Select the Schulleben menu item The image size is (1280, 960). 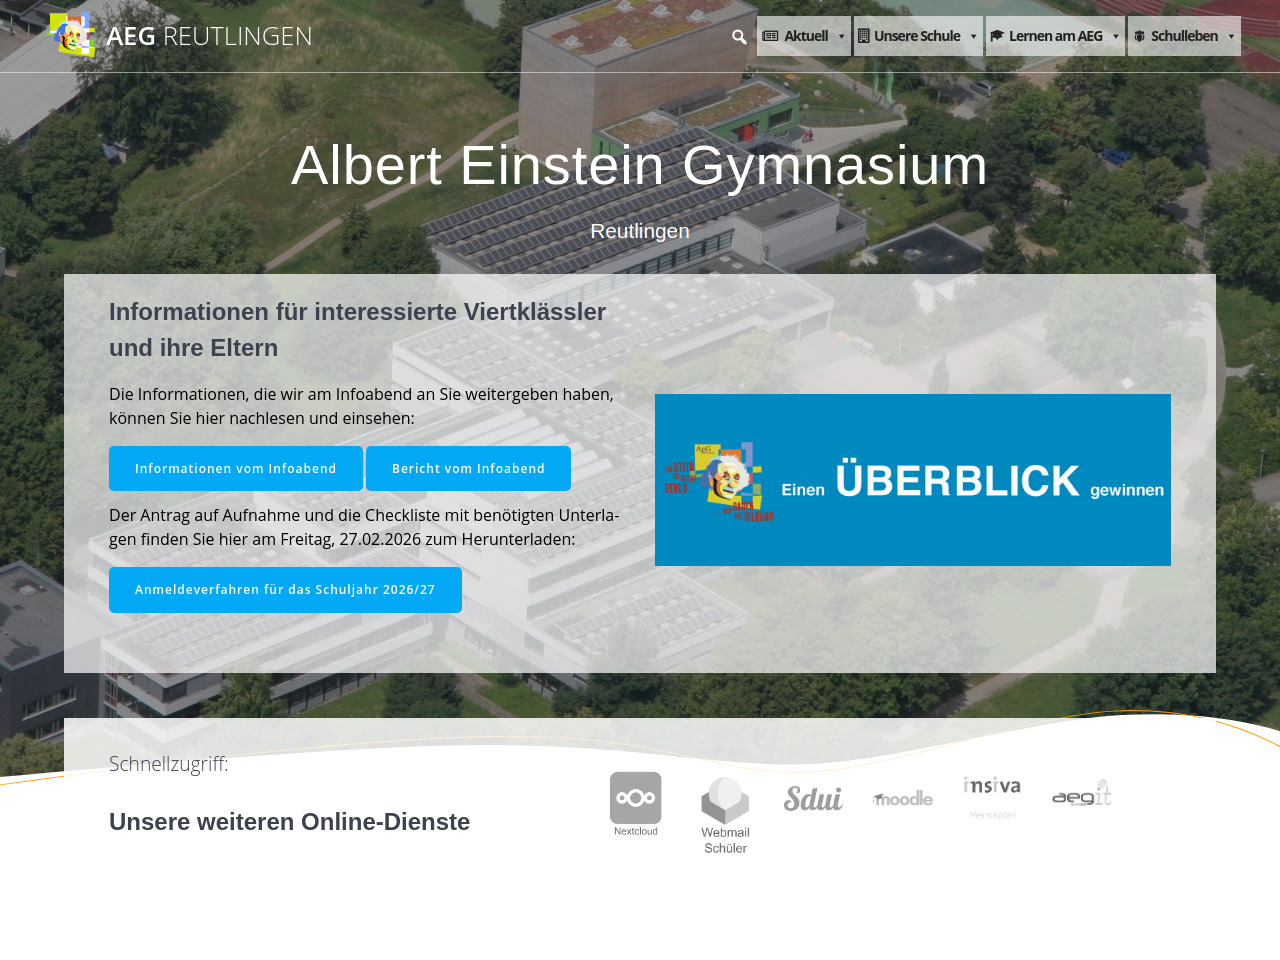tap(1177, 36)
